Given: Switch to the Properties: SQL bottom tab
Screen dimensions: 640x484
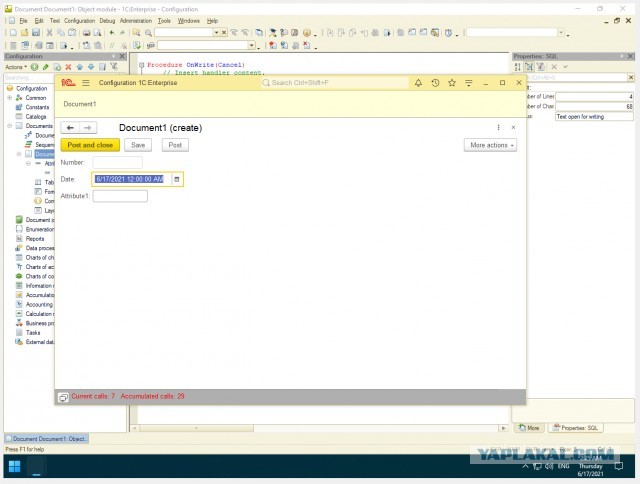Looking at the screenshot, I should [576, 428].
